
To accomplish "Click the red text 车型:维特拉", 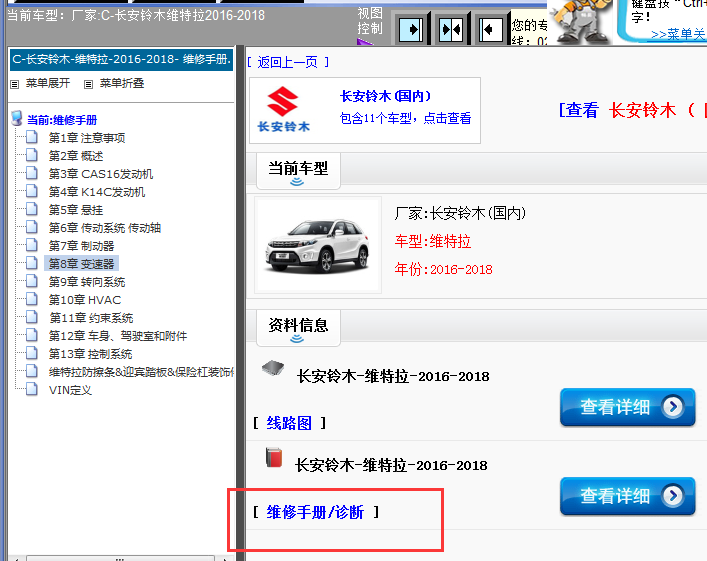I will pyautogui.click(x=432, y=241).
